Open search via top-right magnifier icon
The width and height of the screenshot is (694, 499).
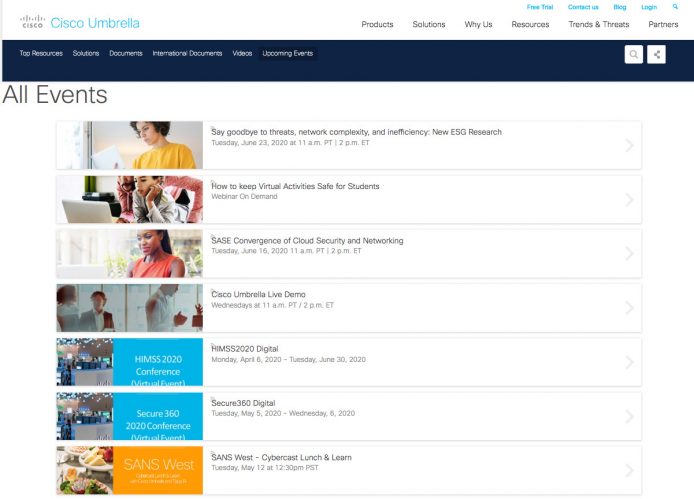click(675, 7)
